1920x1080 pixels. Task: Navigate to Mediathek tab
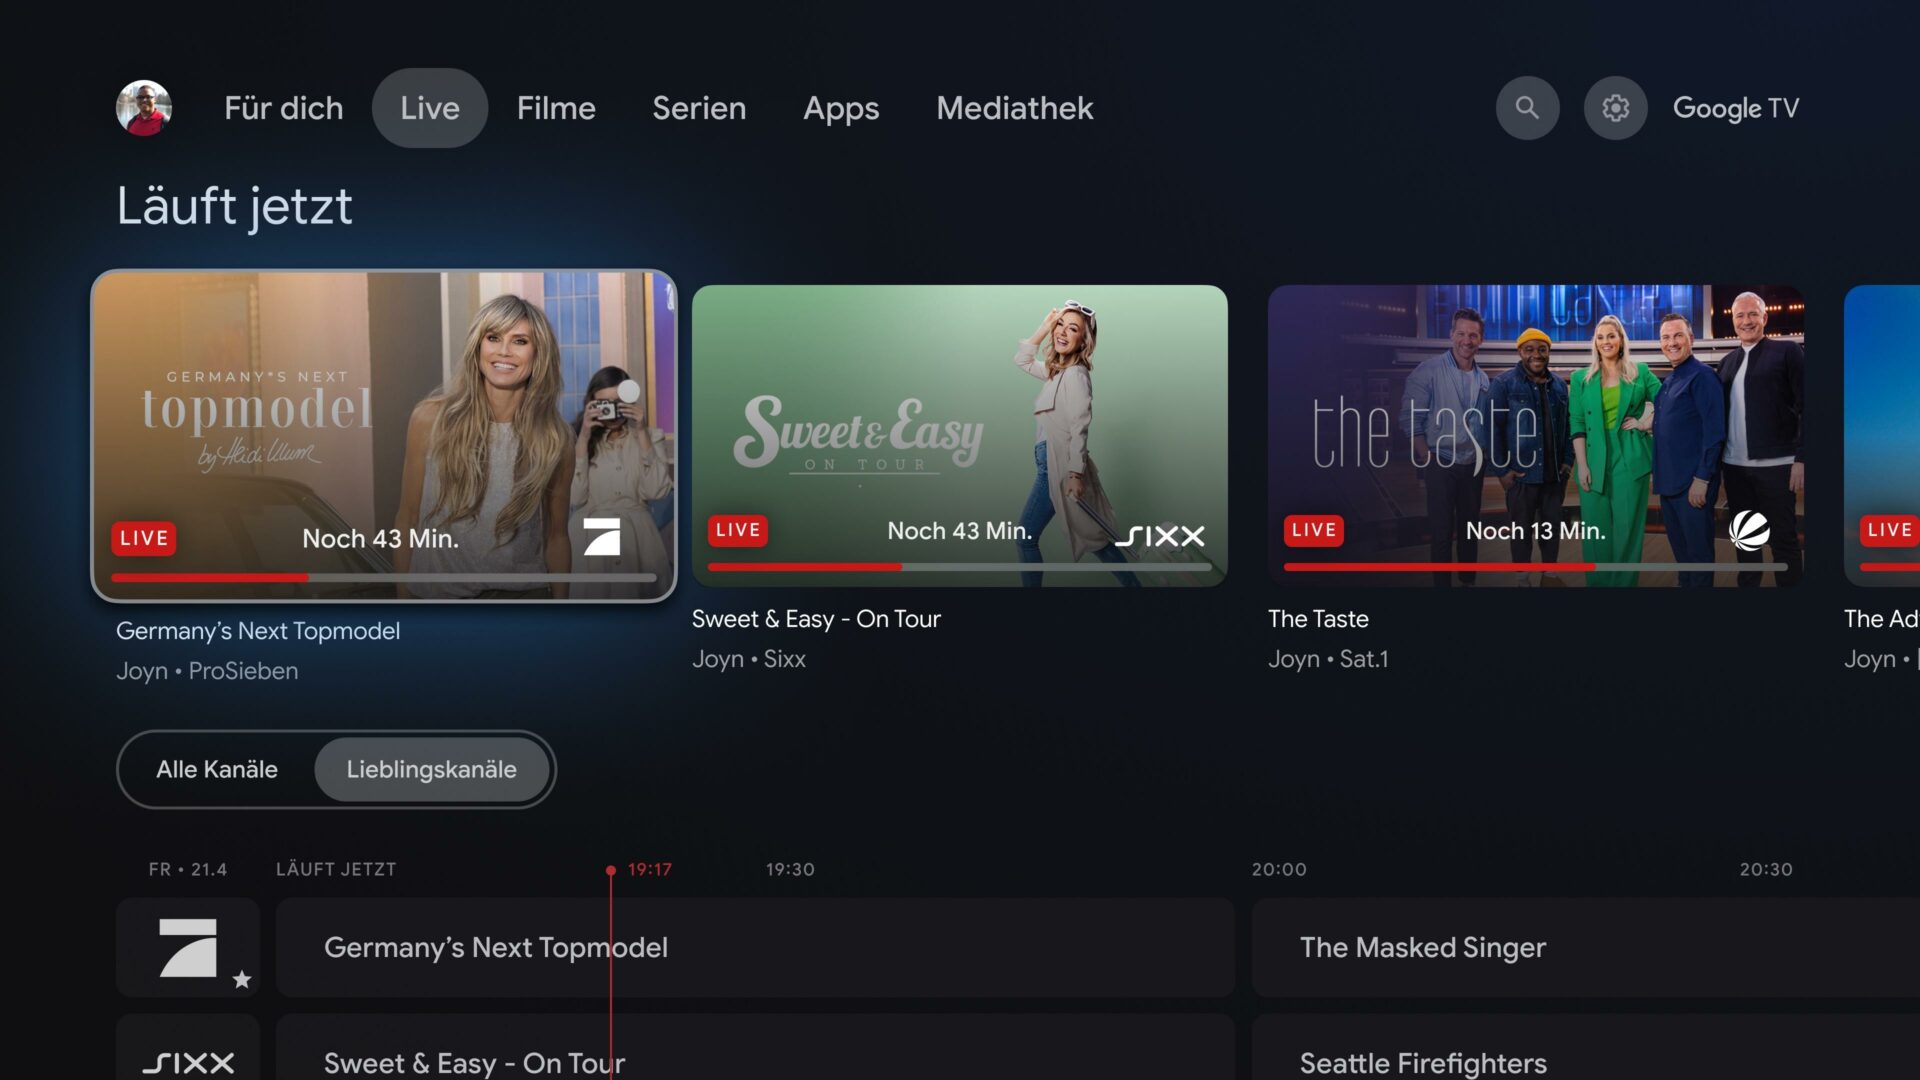[1014, 108]
